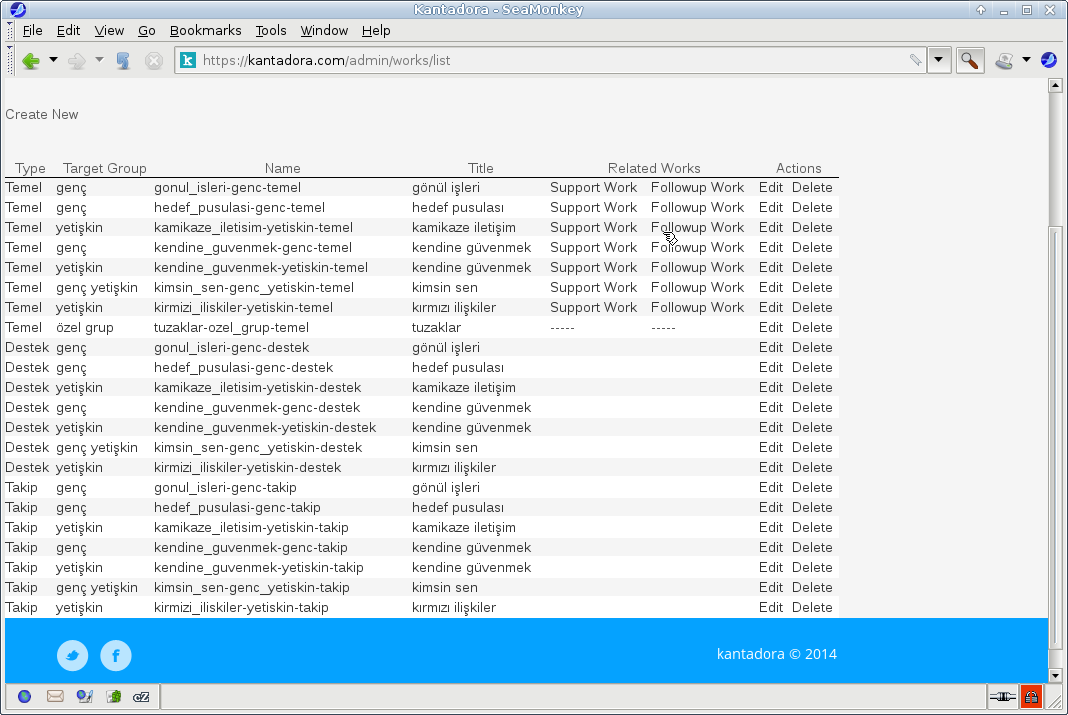This screenshot has width=1068, height=715.
Task: Click Delete for kamikaze_iletisim-yetiskin-destek
Action: click(812, 387)
